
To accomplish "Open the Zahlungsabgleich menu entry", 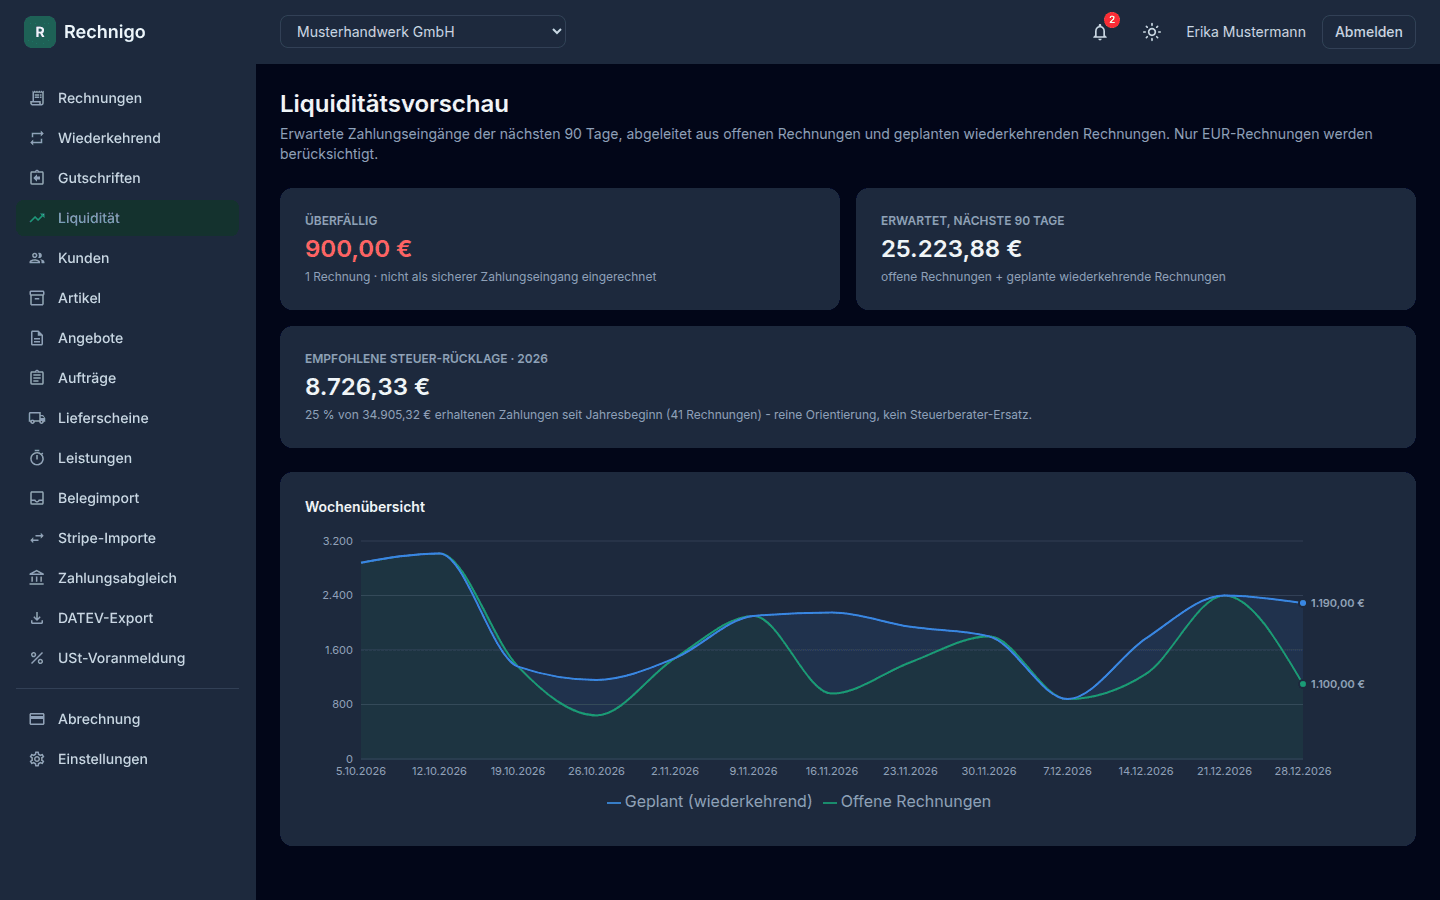I will tap(127, 578).
